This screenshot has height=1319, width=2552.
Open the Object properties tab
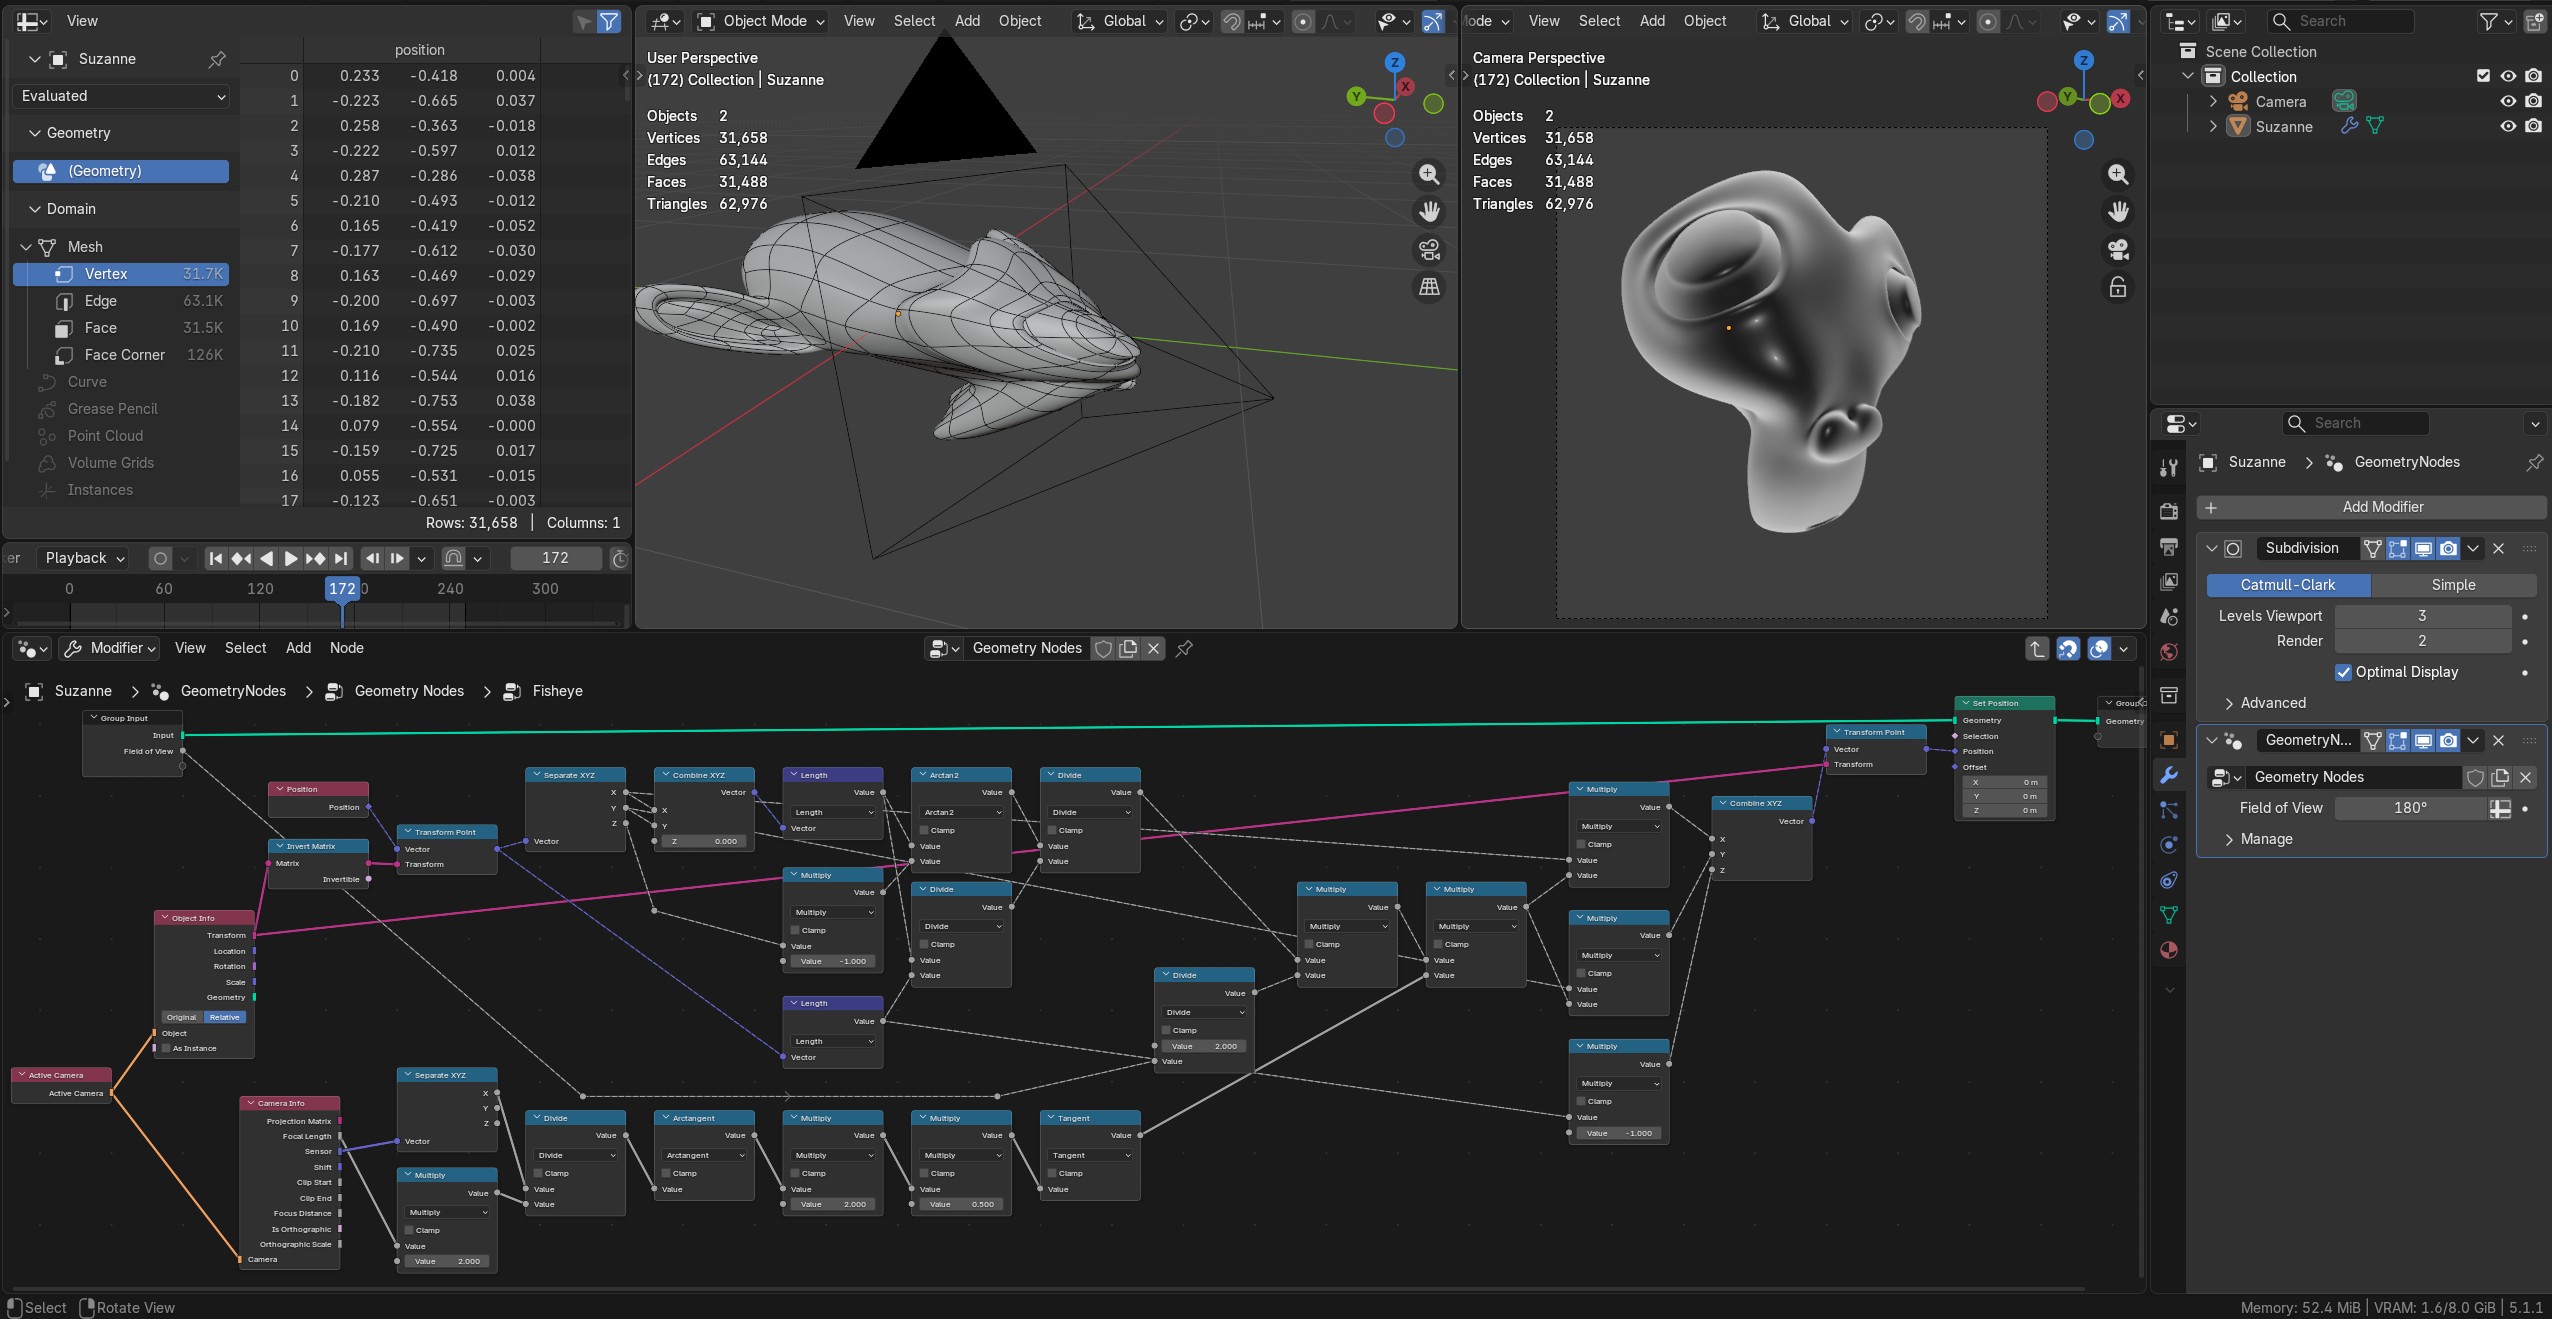(2168, 740)
